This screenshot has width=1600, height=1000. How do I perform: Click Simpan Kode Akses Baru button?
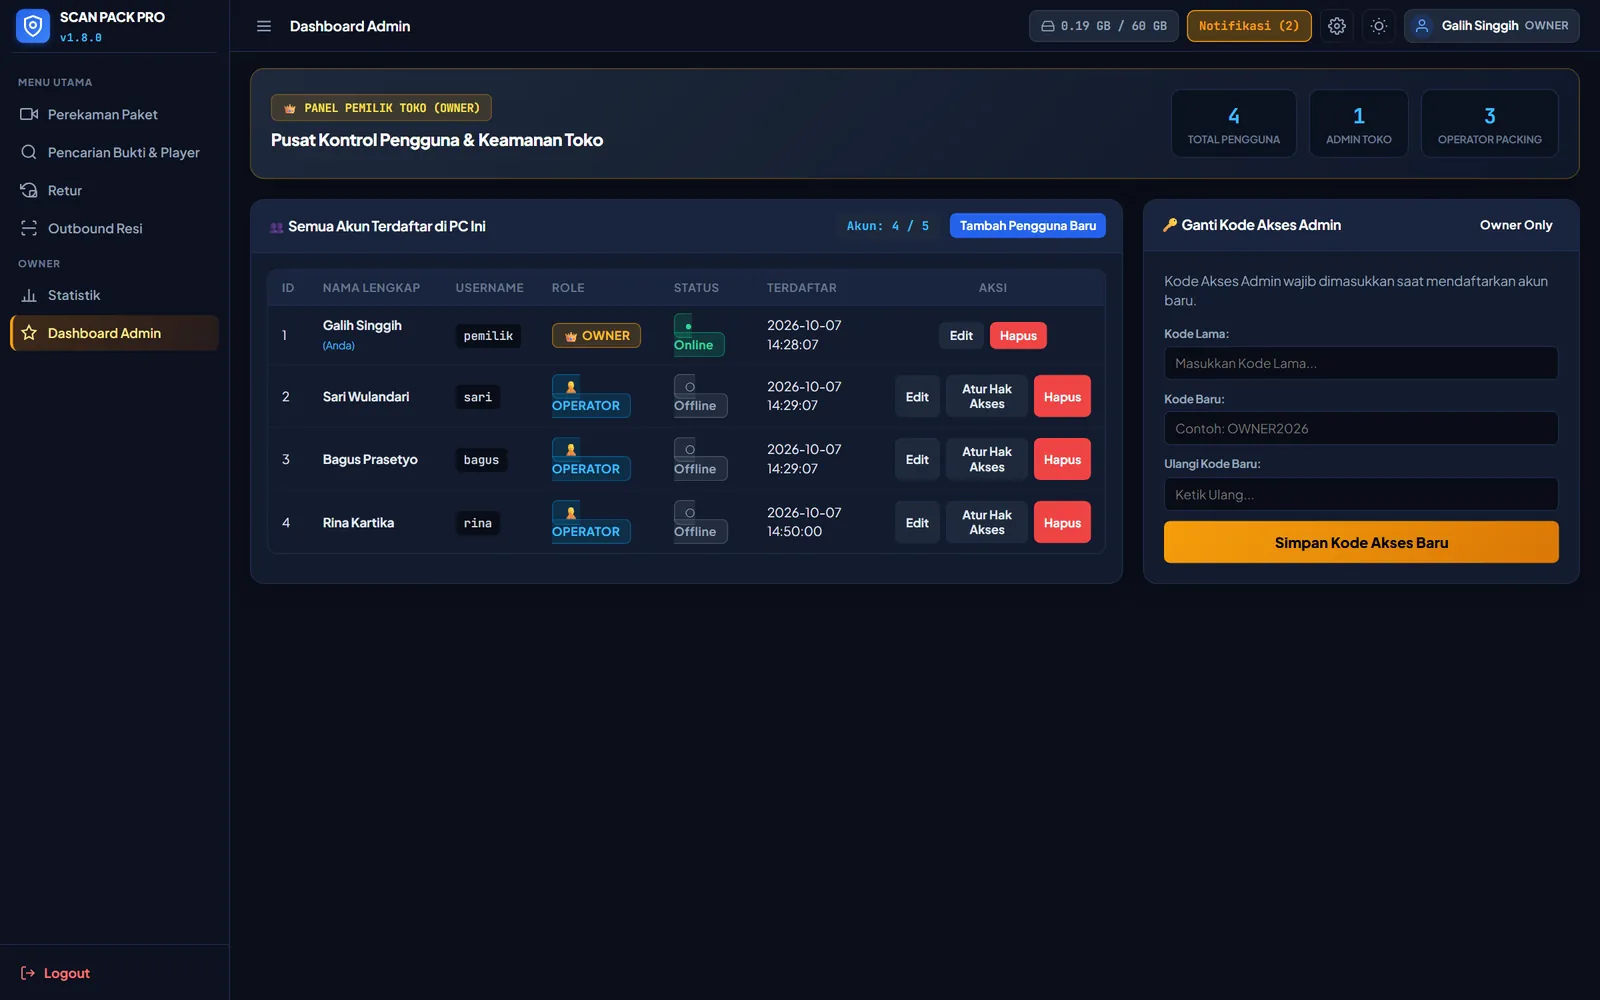click(x=1361, y=542)
